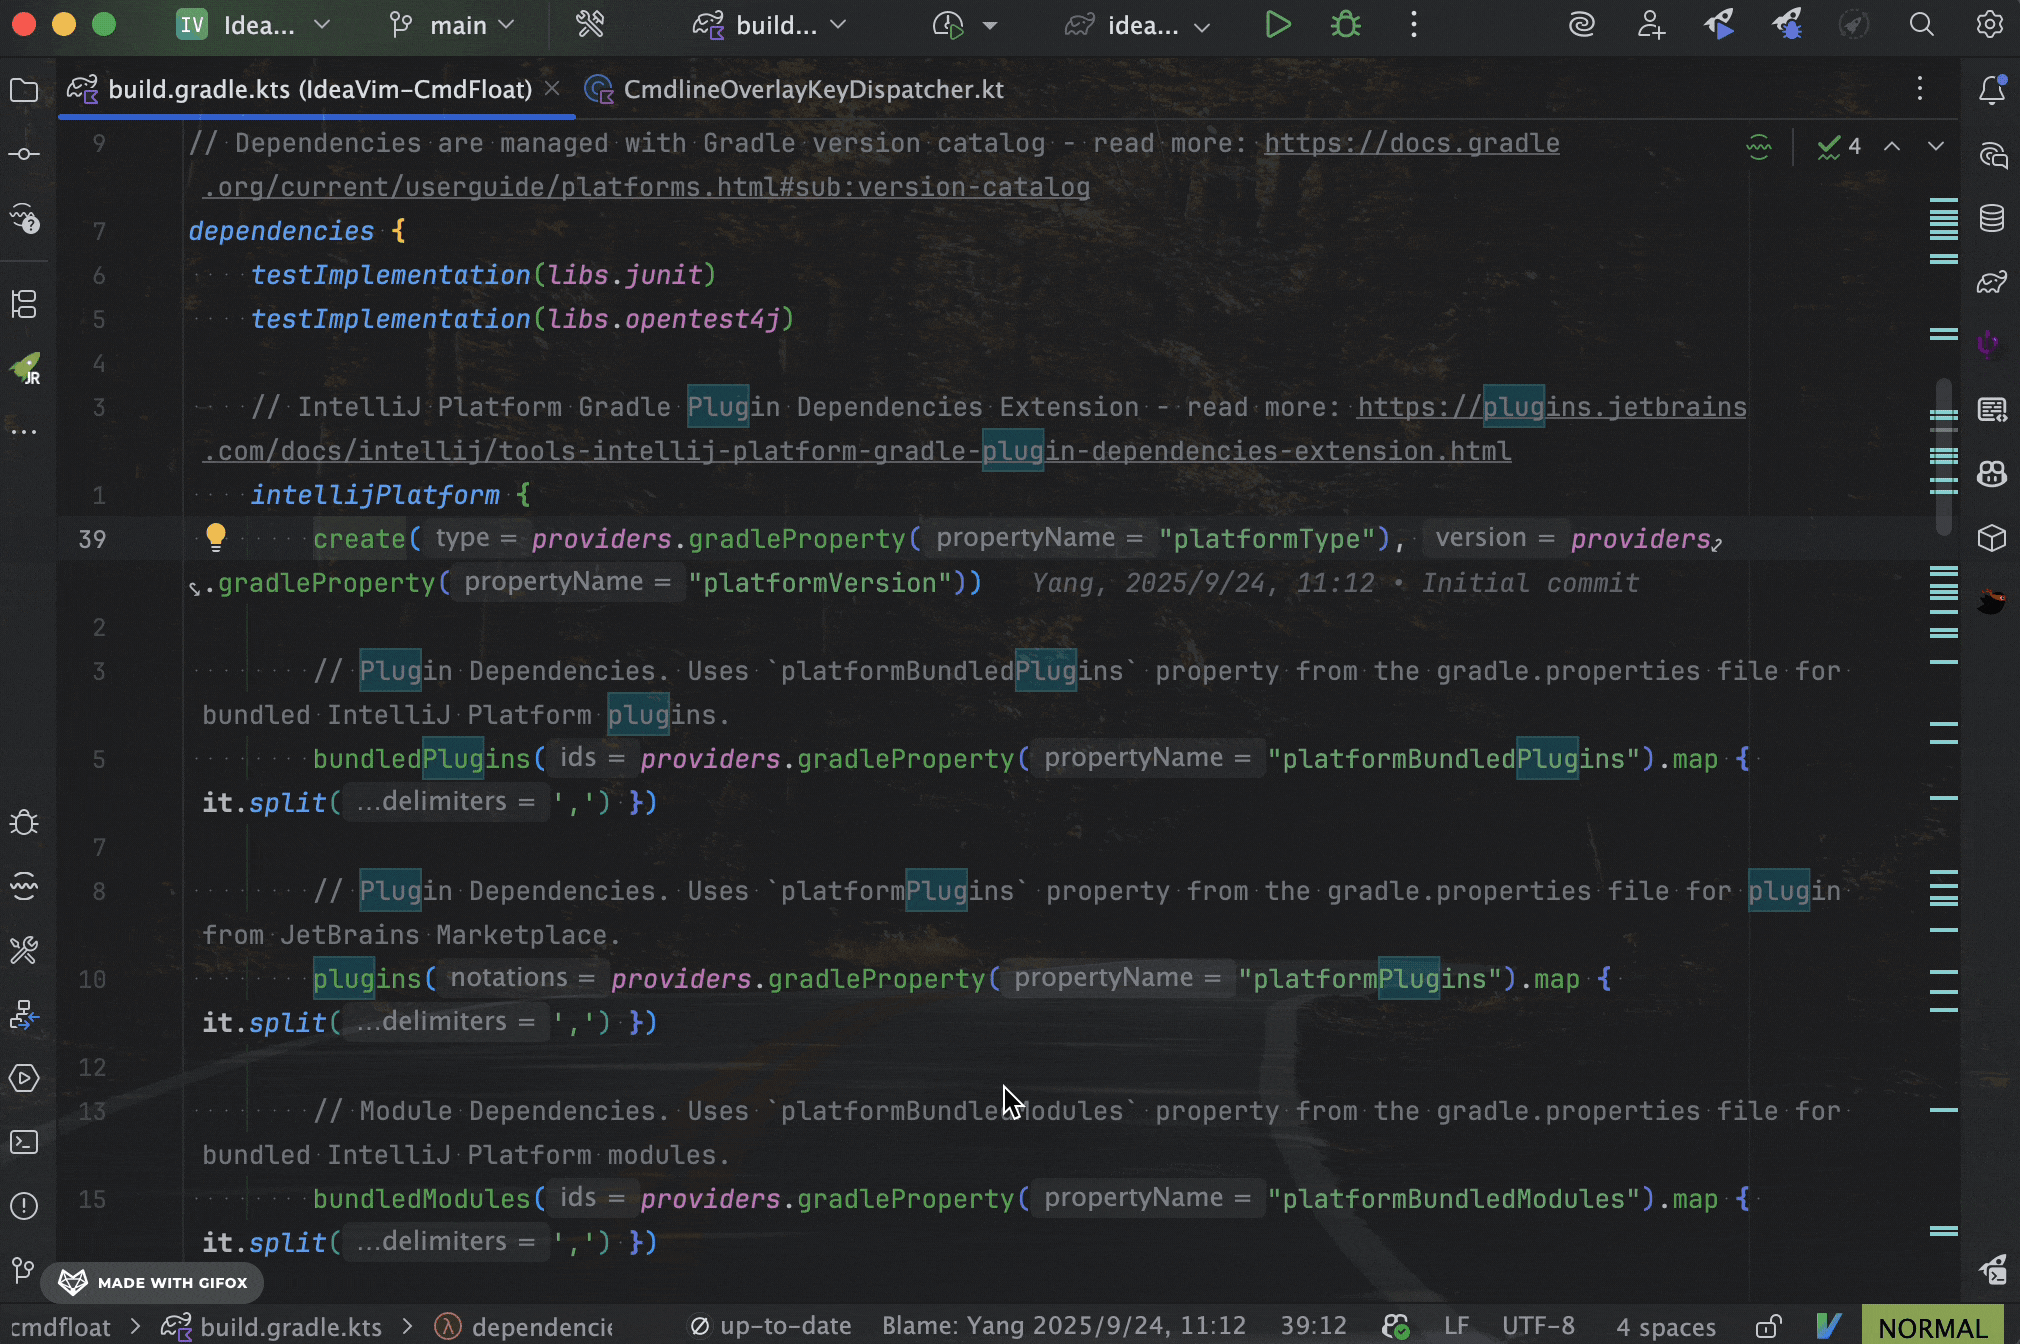The width and height of the screenshot is (2020, 1344).
Task: Open Search Everywhere
Action: [1921, 25]
